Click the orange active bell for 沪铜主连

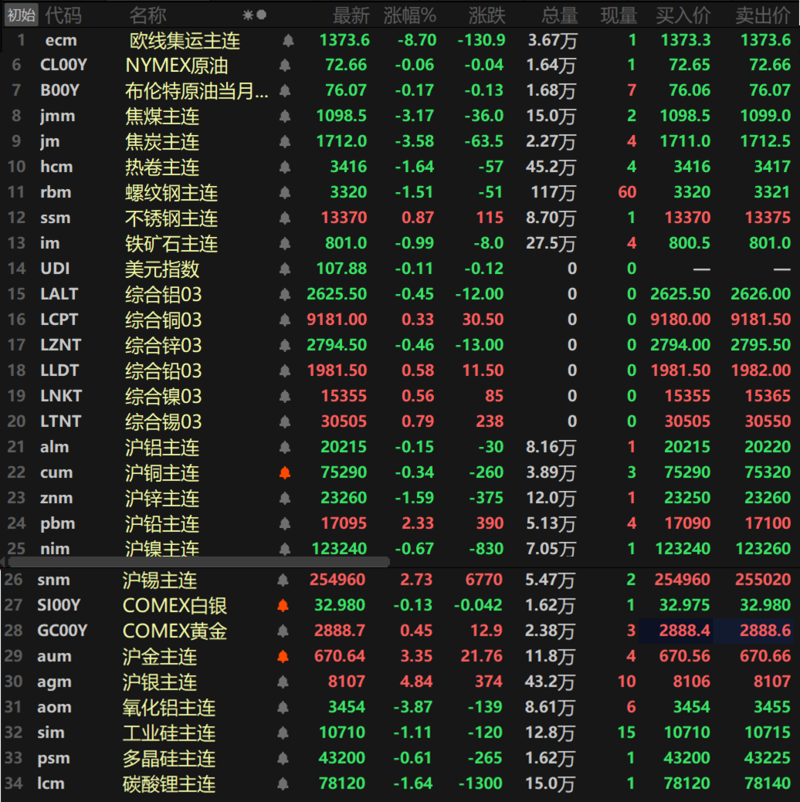[285, 473]
